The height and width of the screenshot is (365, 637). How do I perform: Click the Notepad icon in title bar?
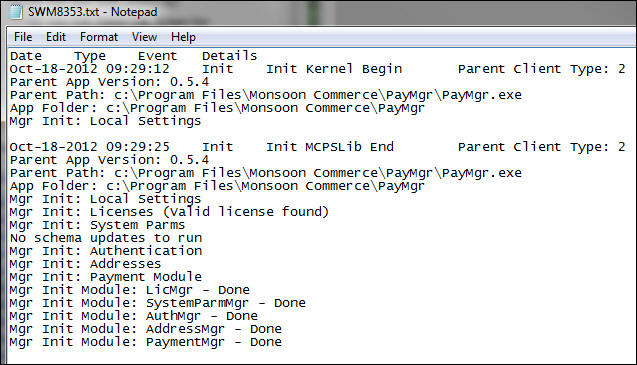tap(15, 11)
